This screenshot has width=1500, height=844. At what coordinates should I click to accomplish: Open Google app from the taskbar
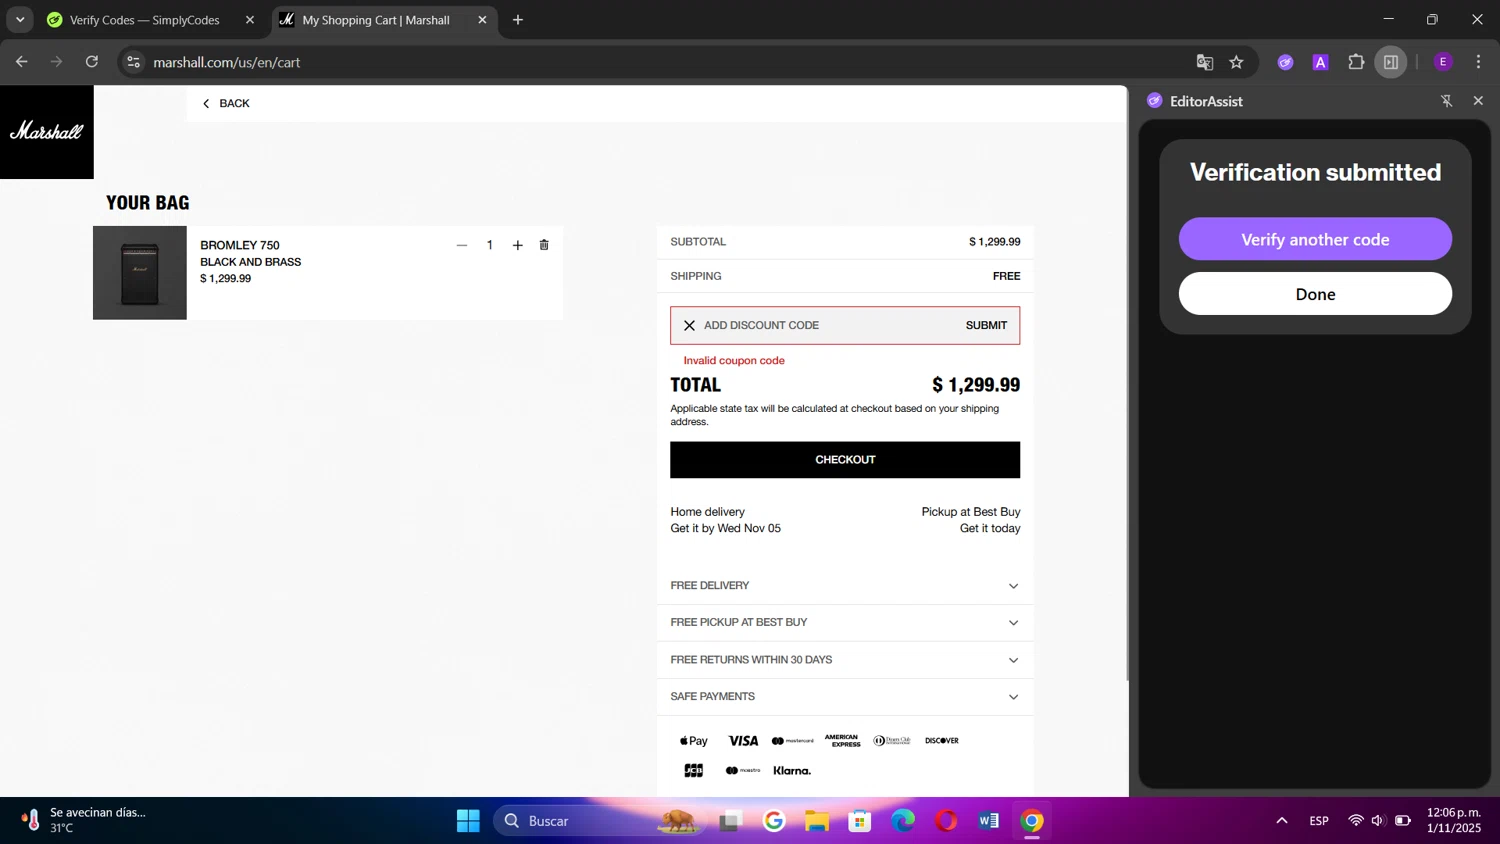pyautogui.click(x=774, y=821)
